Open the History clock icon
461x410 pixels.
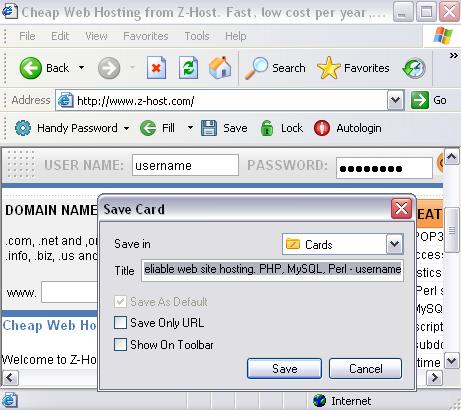click(x=414, y=68)
